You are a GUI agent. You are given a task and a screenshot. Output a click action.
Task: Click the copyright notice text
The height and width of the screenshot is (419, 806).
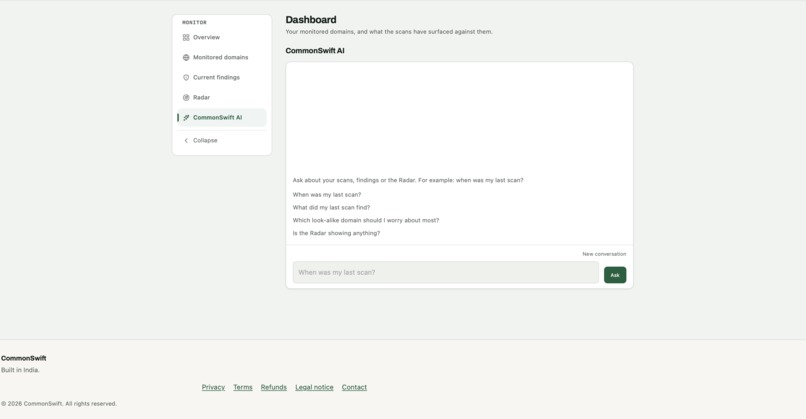59,404
